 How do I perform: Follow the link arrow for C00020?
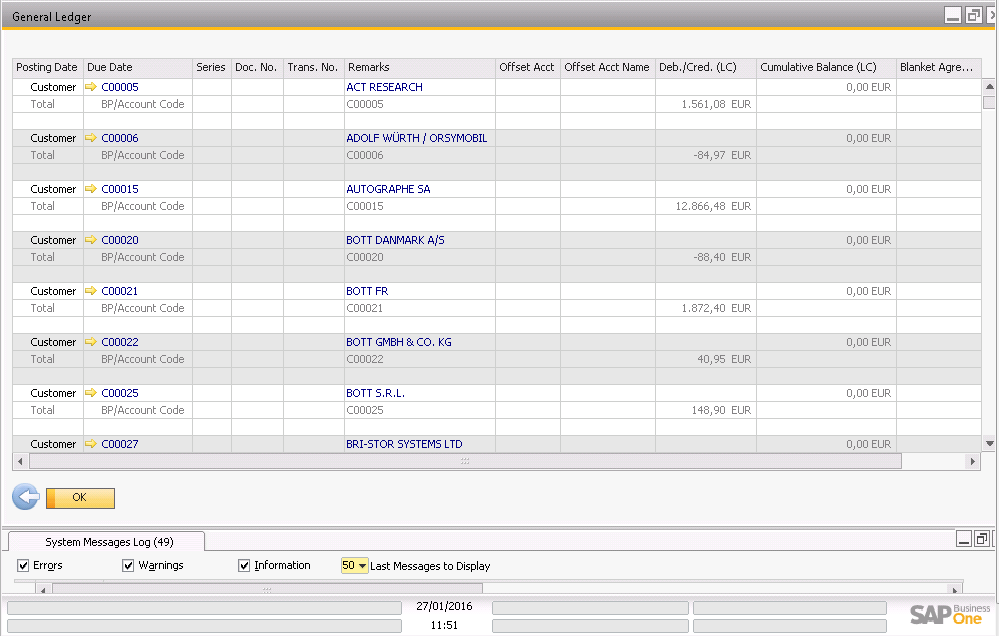(91, 240)
